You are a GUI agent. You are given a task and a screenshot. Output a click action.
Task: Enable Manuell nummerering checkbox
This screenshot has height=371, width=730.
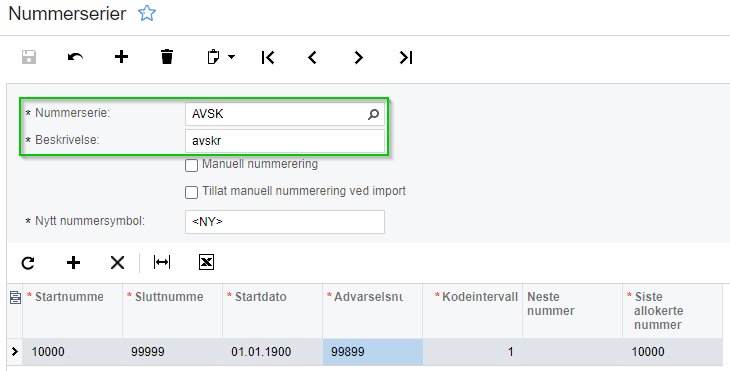(191, 165)
